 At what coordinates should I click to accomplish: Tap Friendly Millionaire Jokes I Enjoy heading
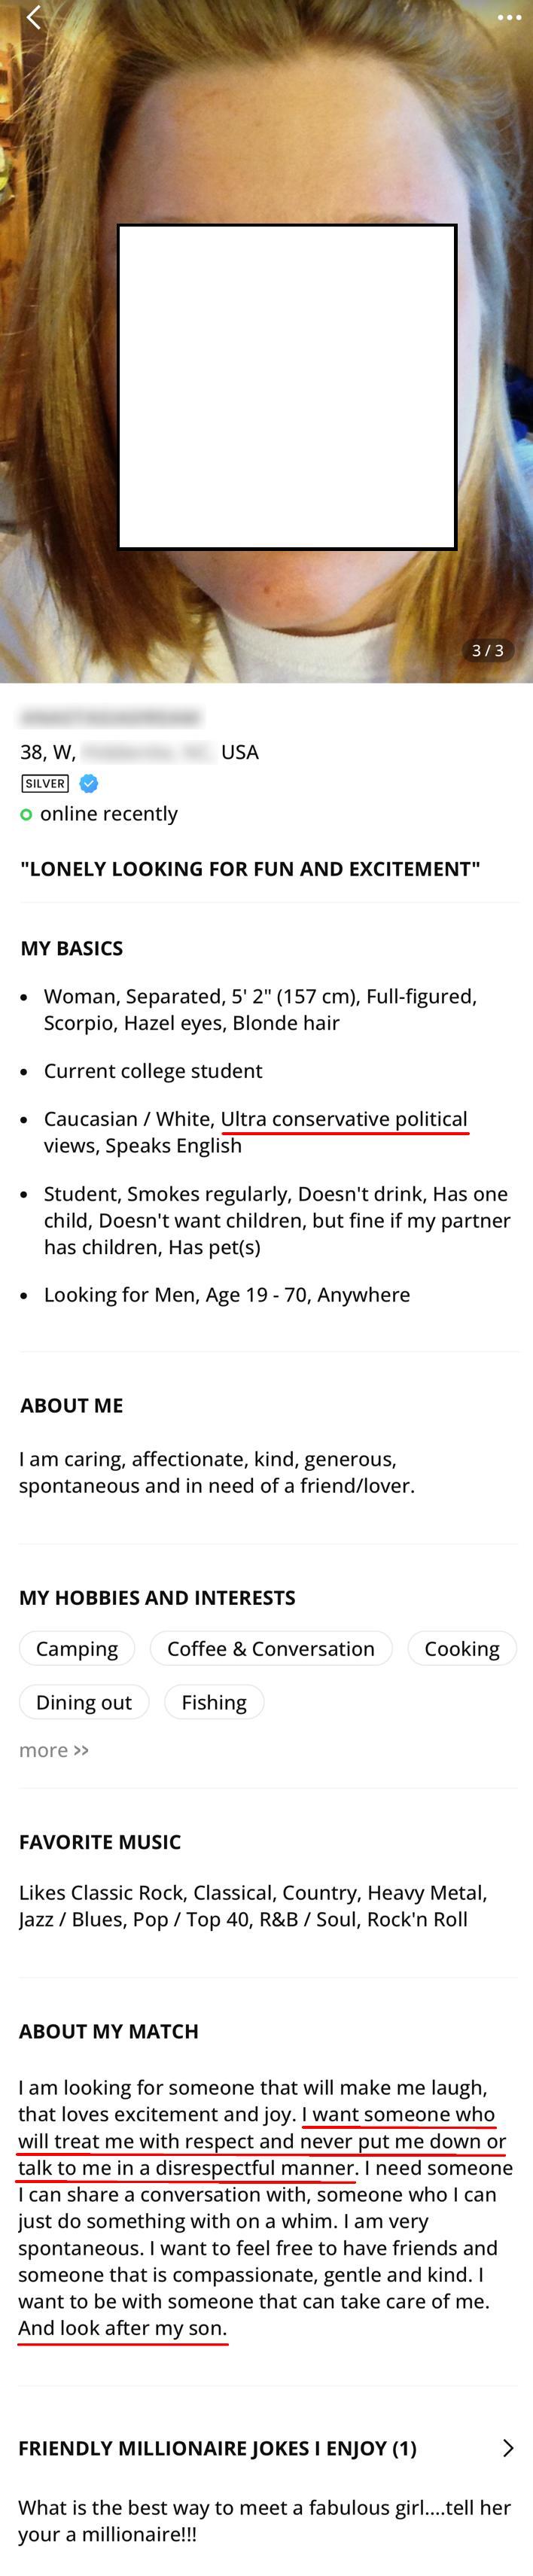(x=217, y=2448)
